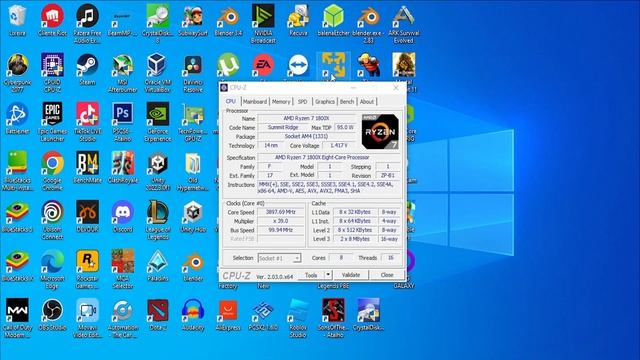Click the Validate button in CPU-Z
The width and height of the screenshot is (640, 360).
point(351,275)
